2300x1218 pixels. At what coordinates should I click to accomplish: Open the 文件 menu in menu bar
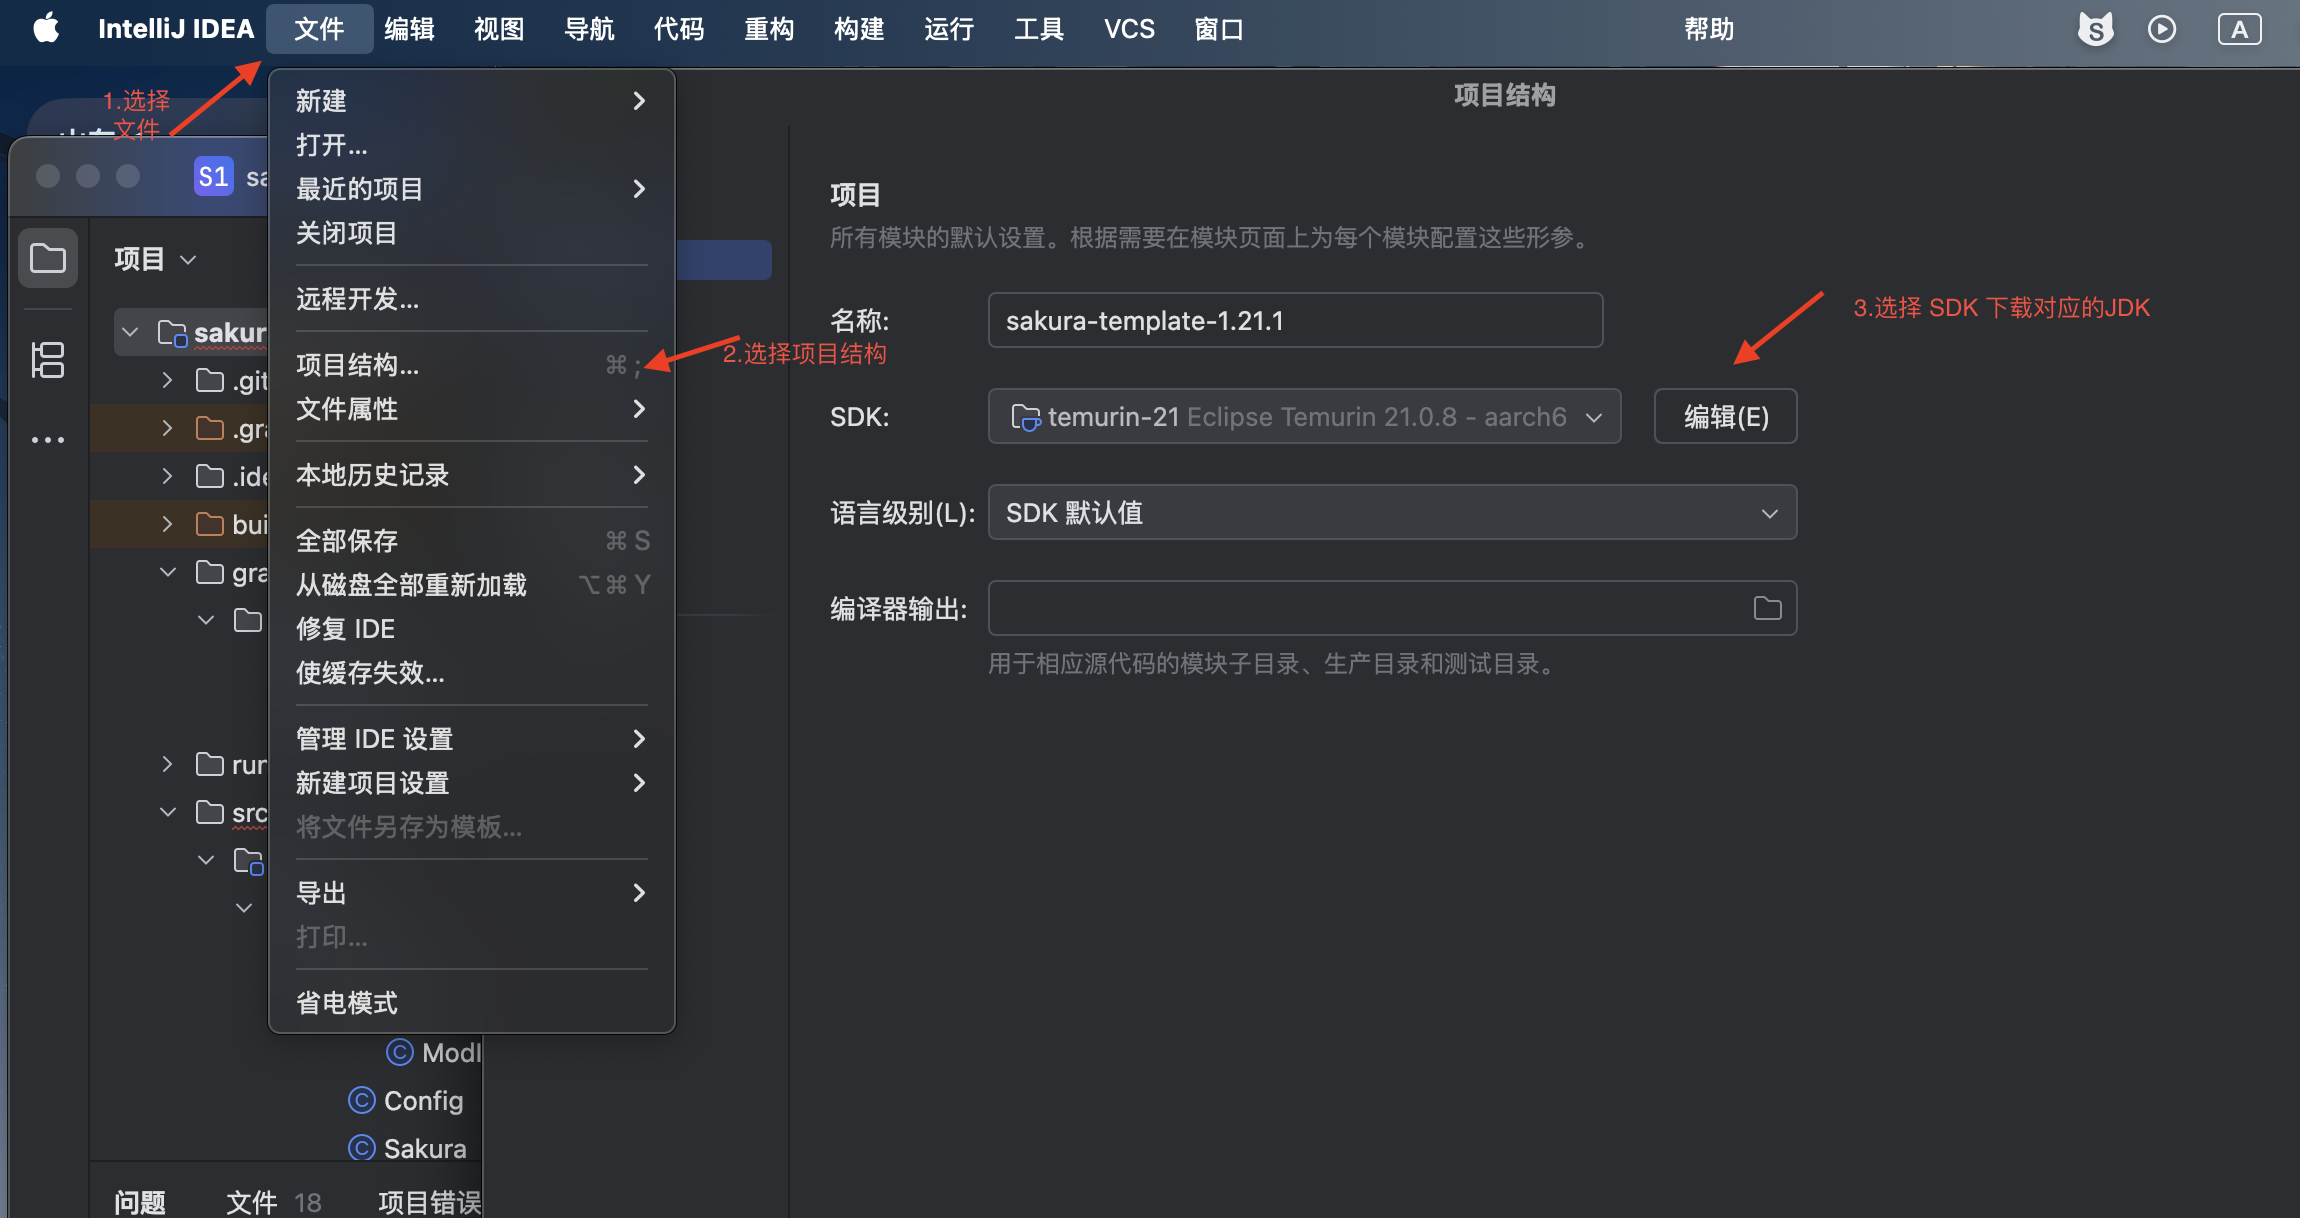pyautogui.click(x=319, y=29)
